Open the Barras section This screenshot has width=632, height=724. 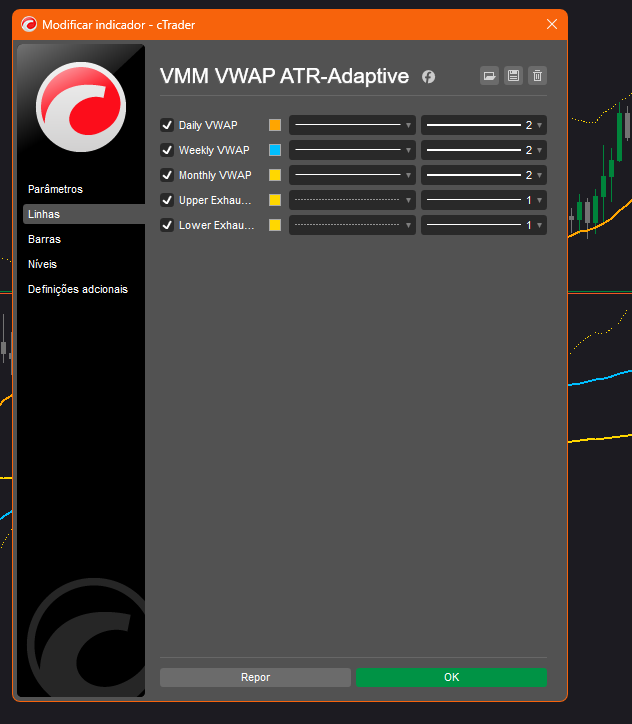point(44,239)
